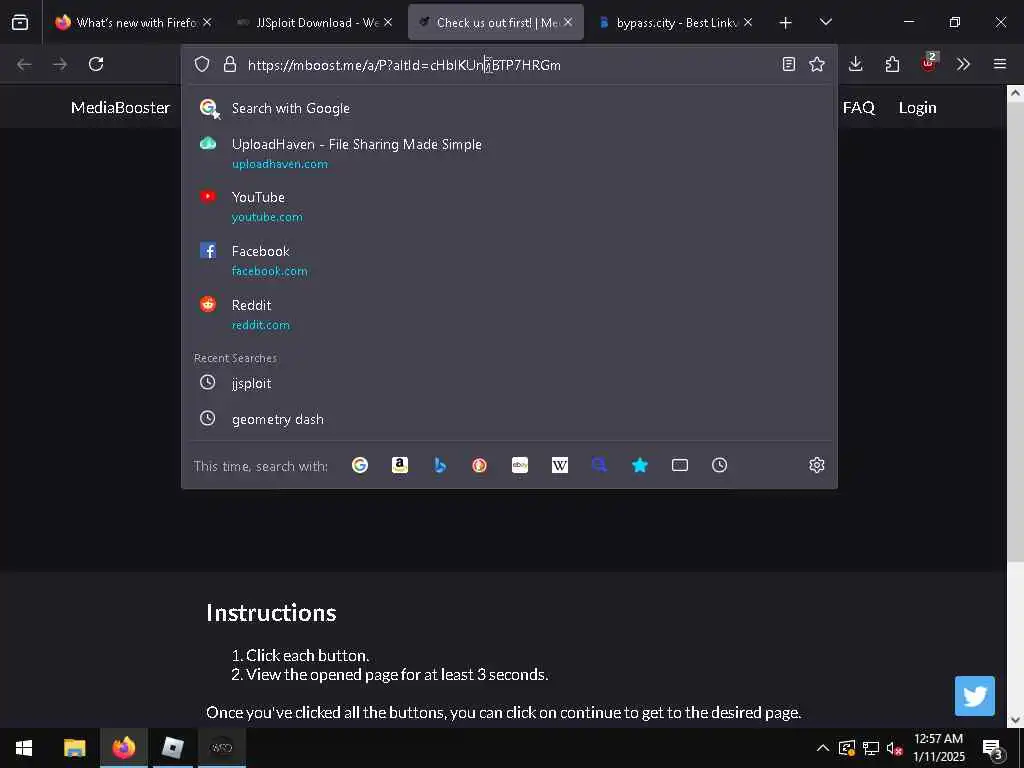Open the Facebook suggestion

tap(509, 261)
